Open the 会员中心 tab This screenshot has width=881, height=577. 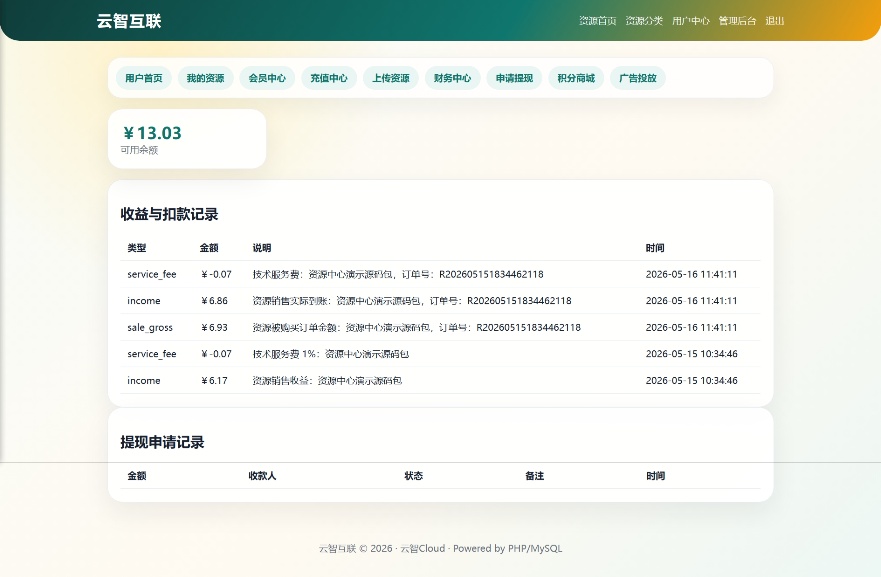267,78
